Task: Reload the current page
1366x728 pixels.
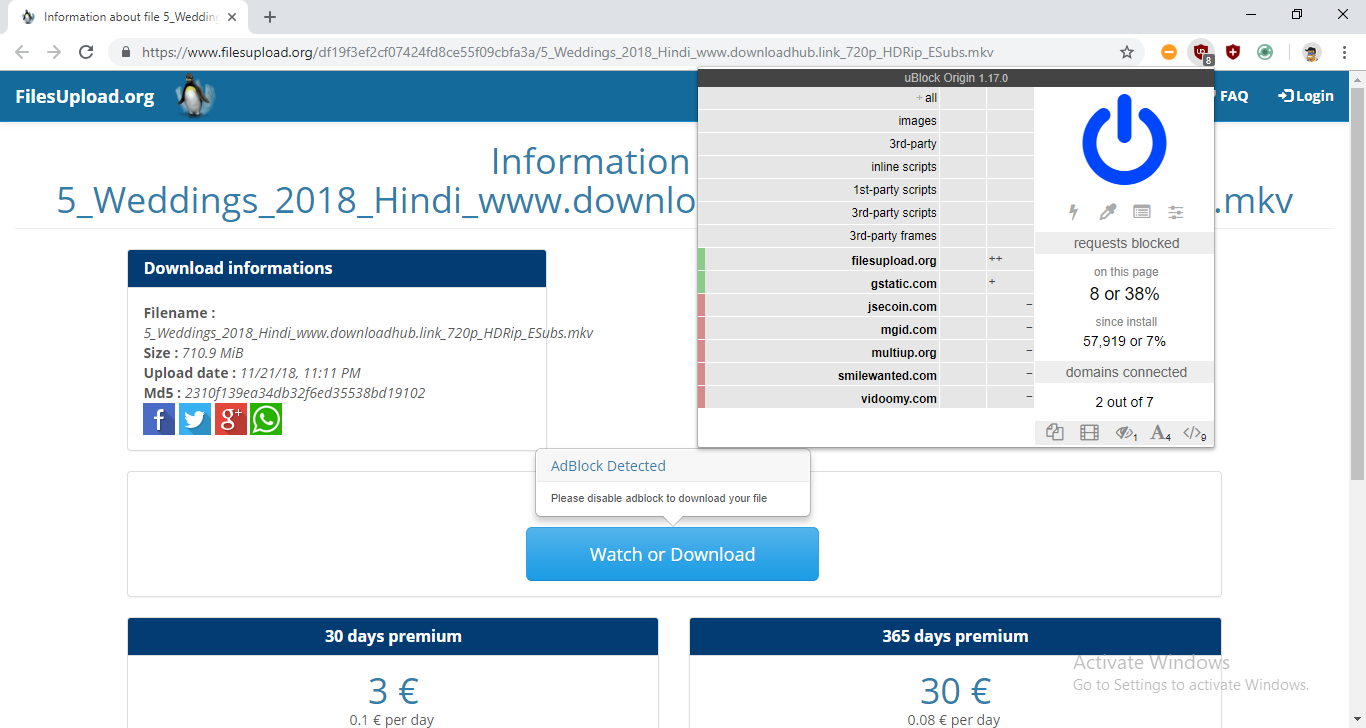Action: click(86, 52)
